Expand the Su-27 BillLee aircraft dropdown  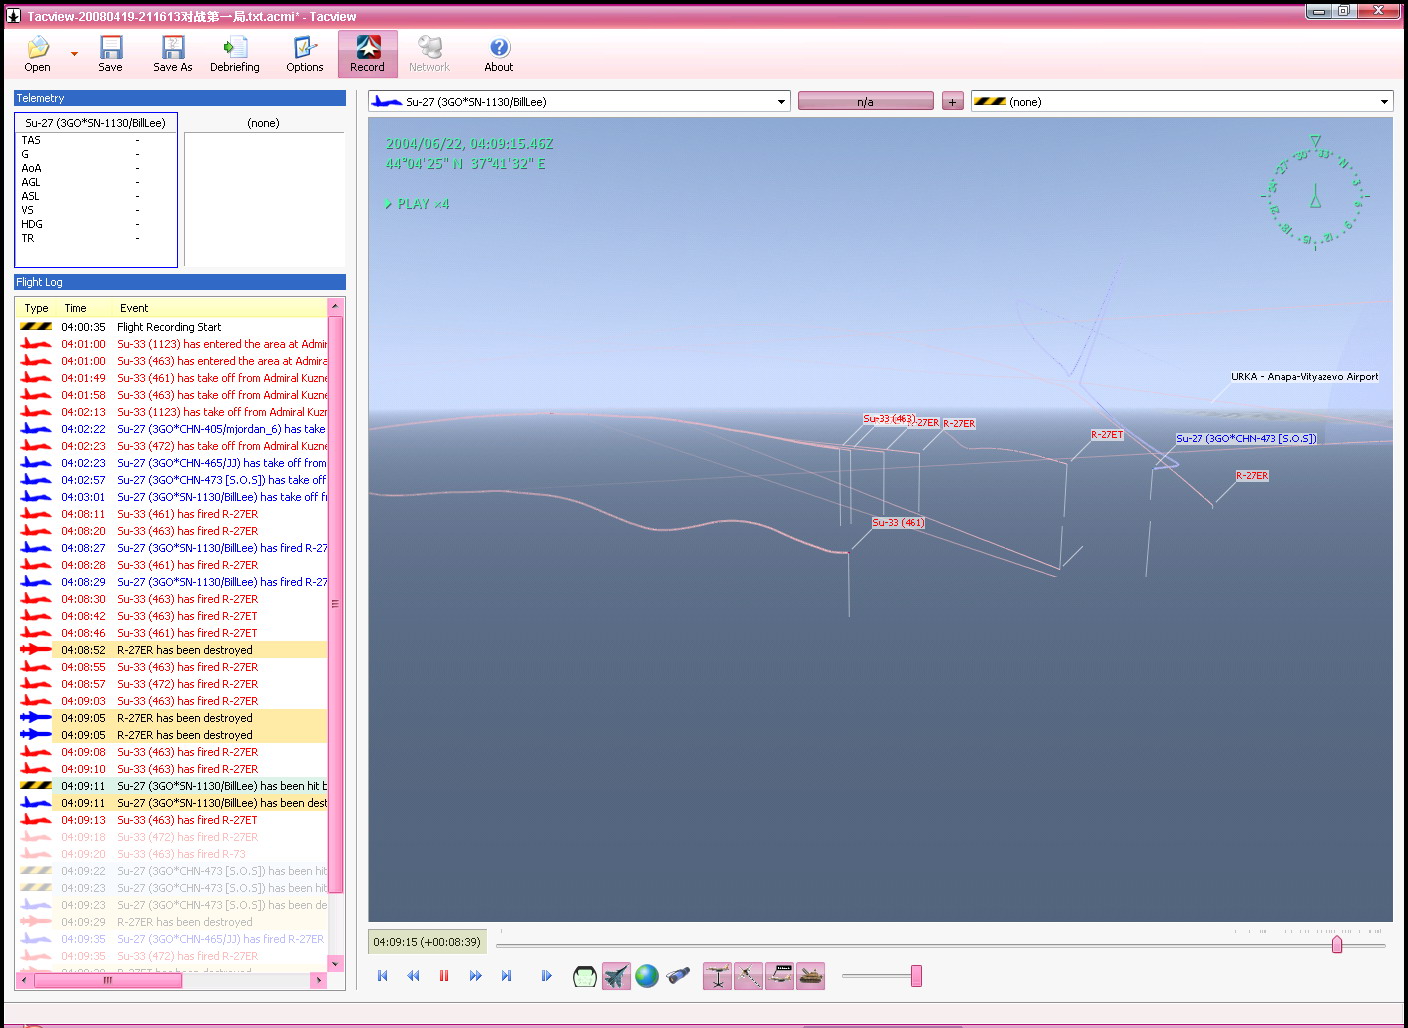[781, 102]
